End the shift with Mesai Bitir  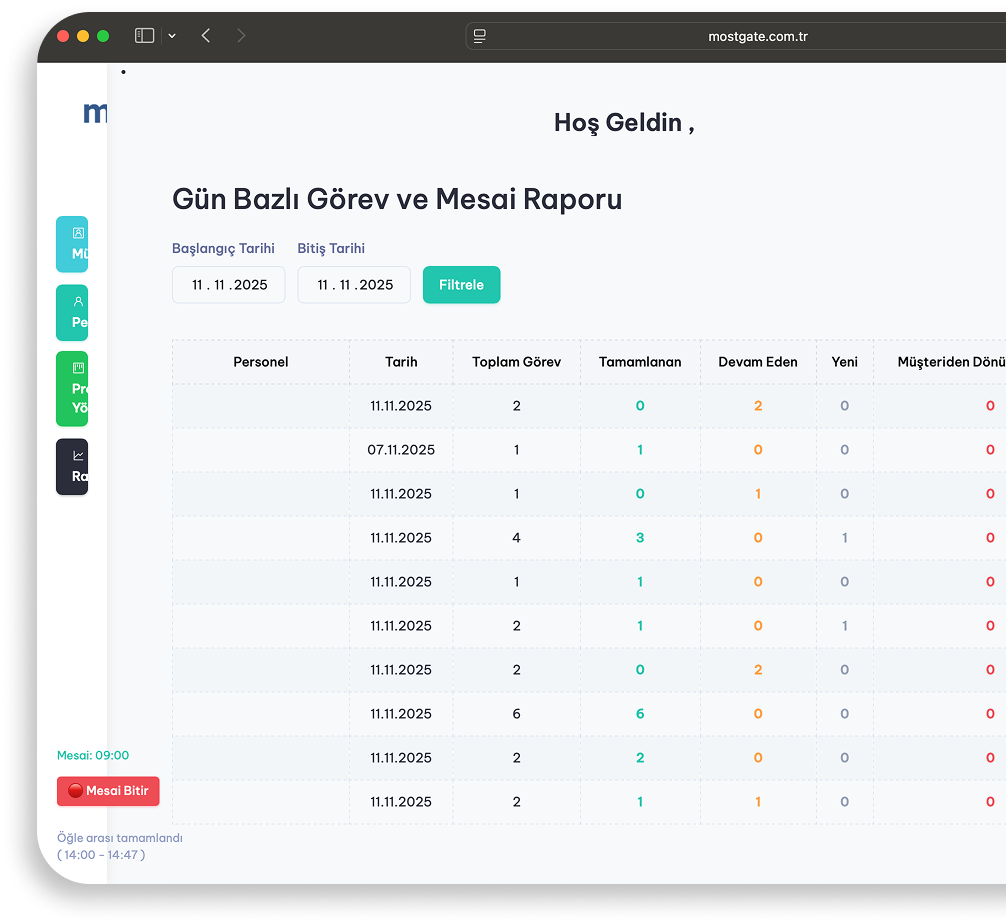pyautogui.click(x=108, y=791)
